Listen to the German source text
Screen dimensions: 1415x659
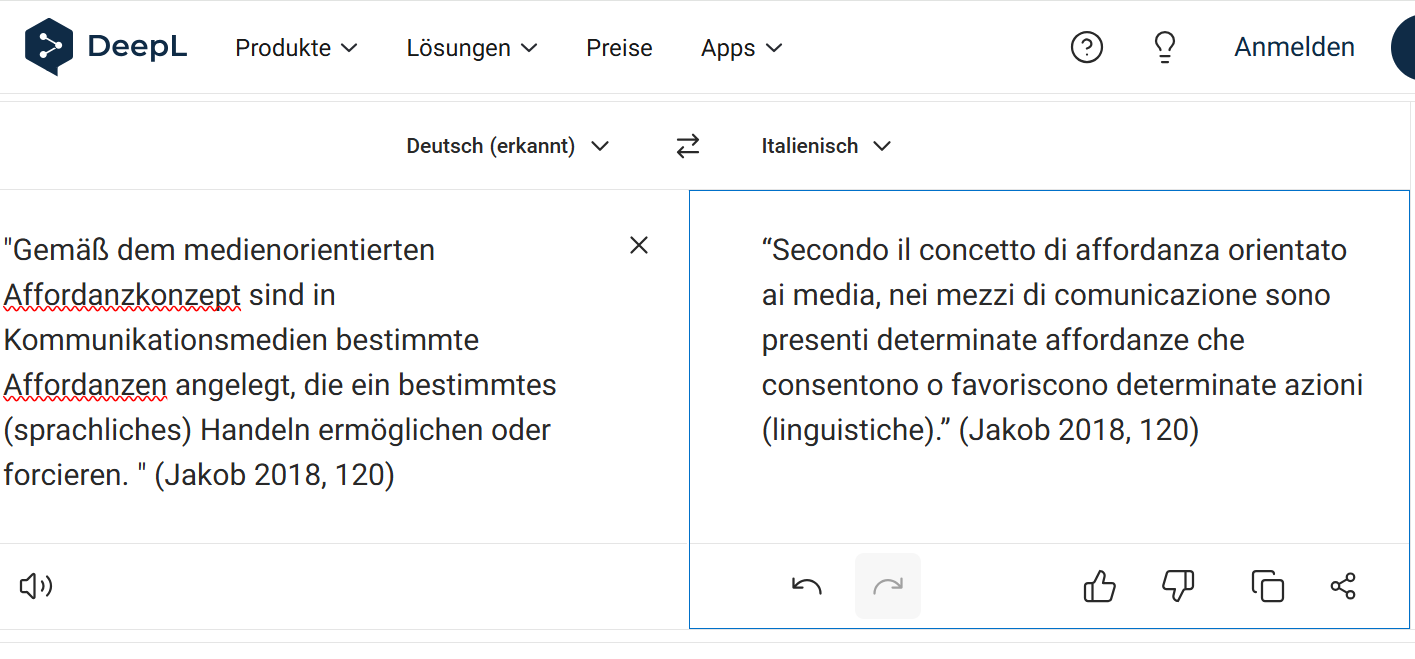click(x=36, y=586)
